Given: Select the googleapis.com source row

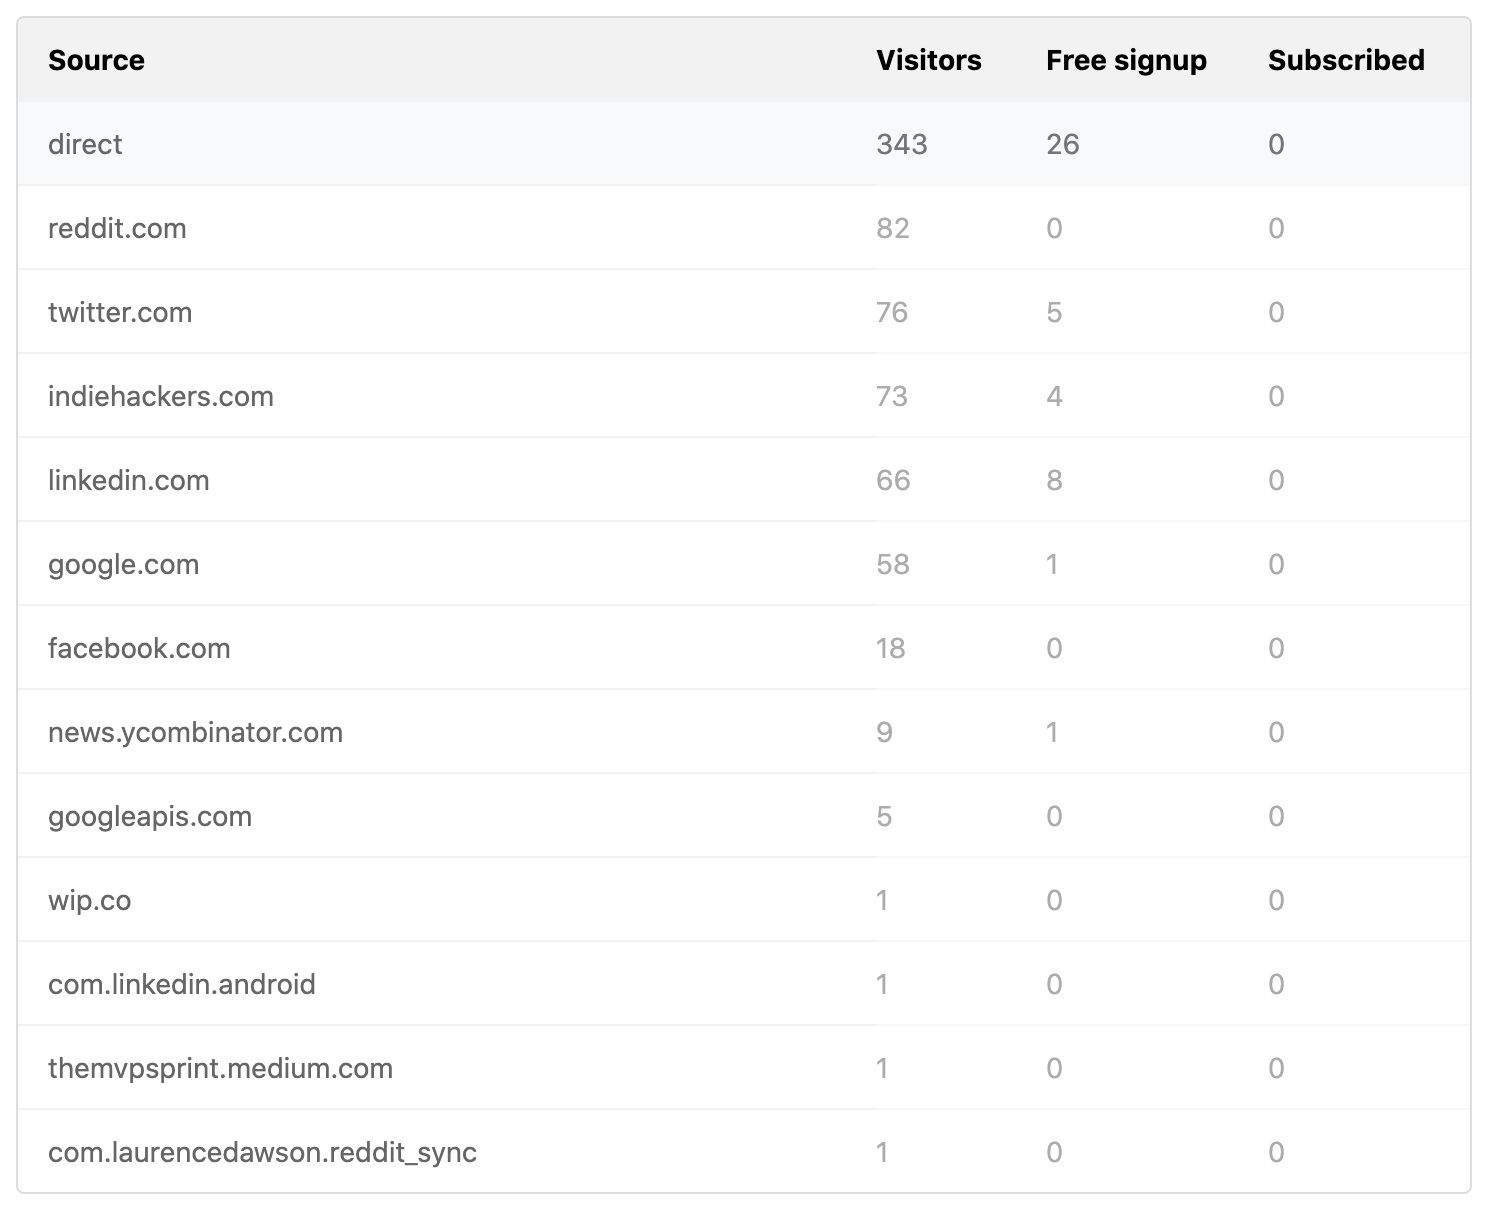Looking at the screenshot, I should pos(744,816).
